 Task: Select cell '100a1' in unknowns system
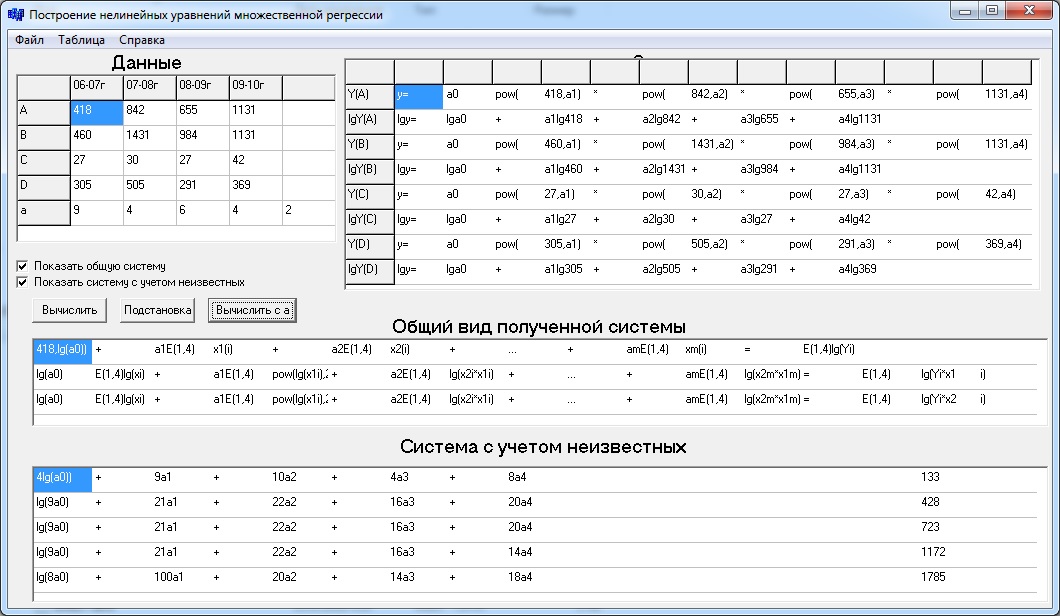(x=180, y=579)
